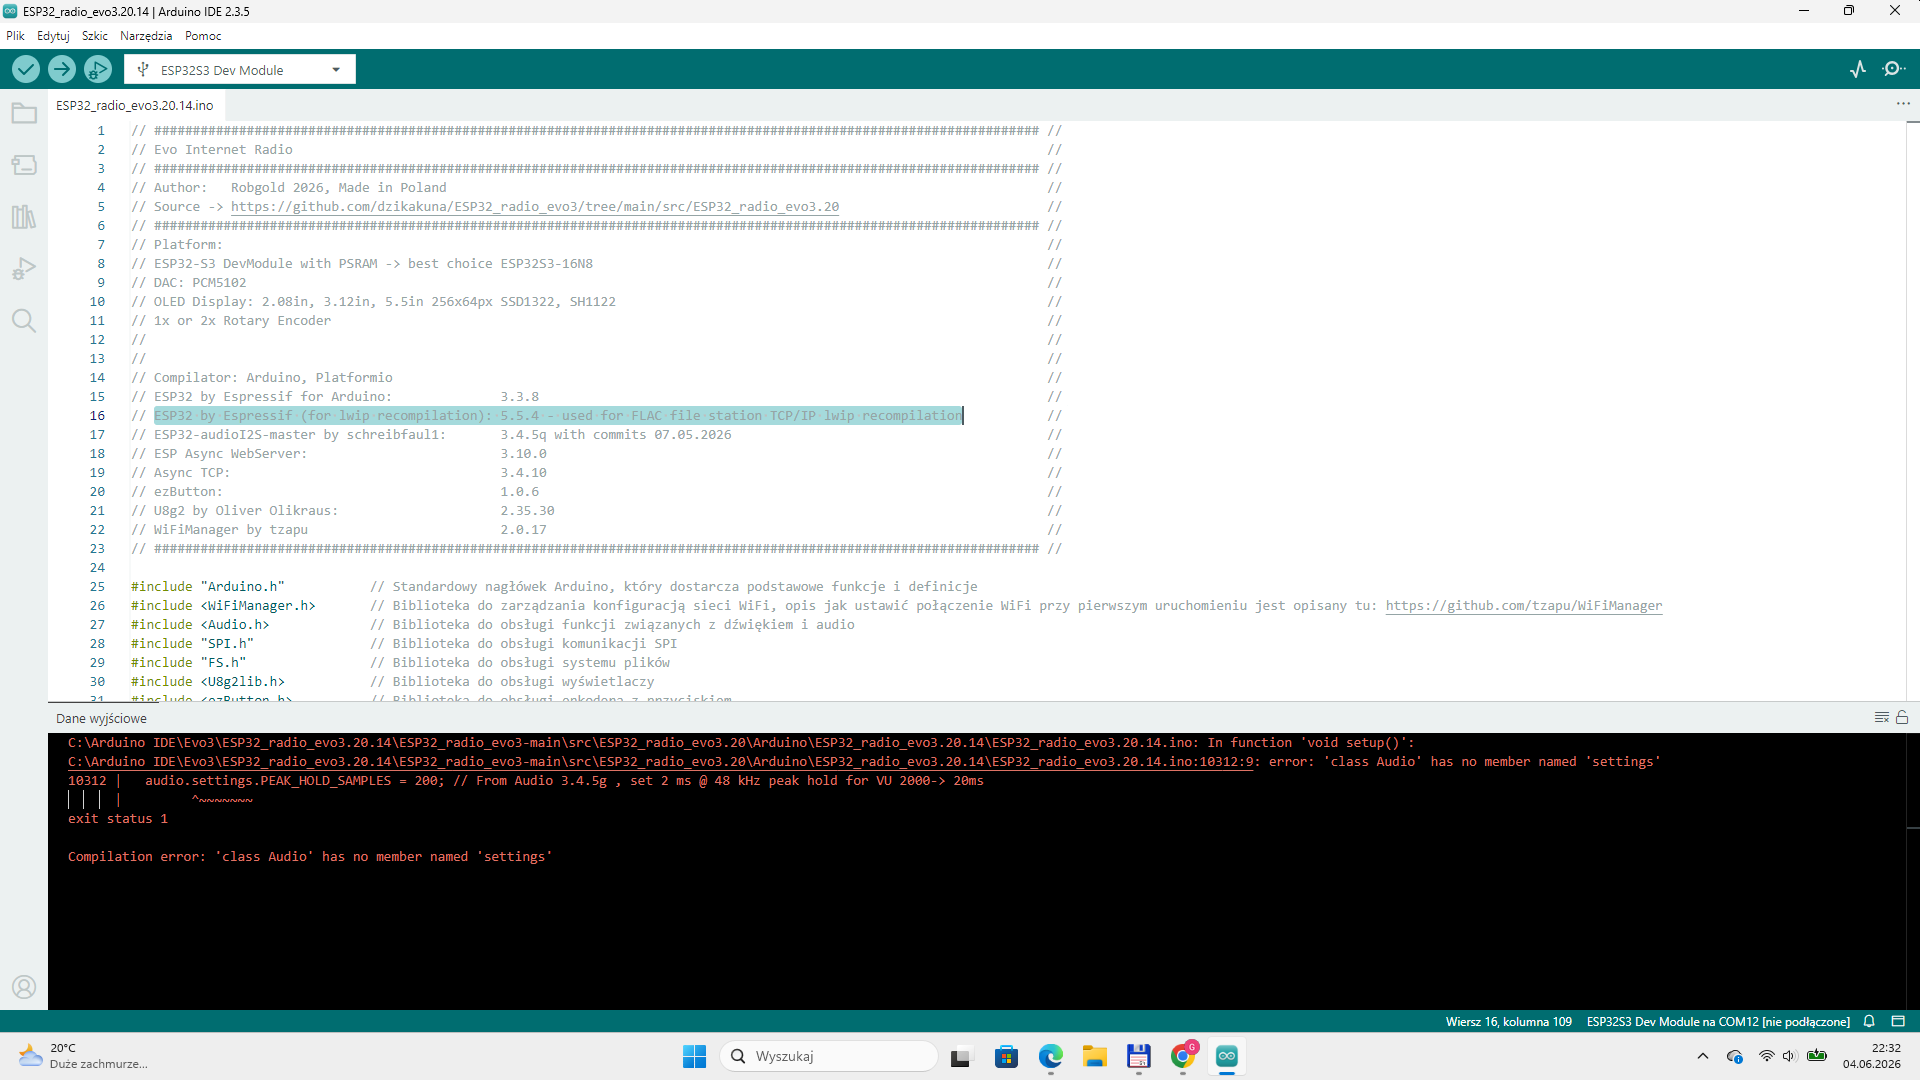Show hidden system tray icons chevron

pos(1703,1056)
